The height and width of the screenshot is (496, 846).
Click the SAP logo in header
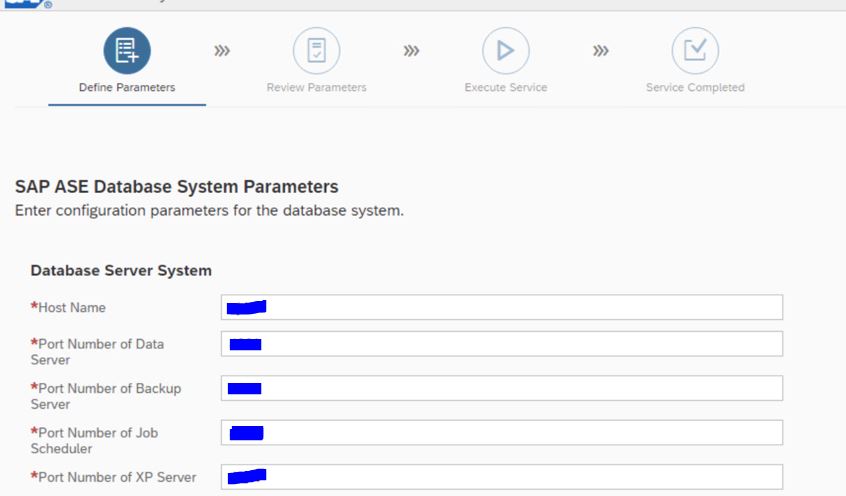pyautogui.click(x=26, y=4)
